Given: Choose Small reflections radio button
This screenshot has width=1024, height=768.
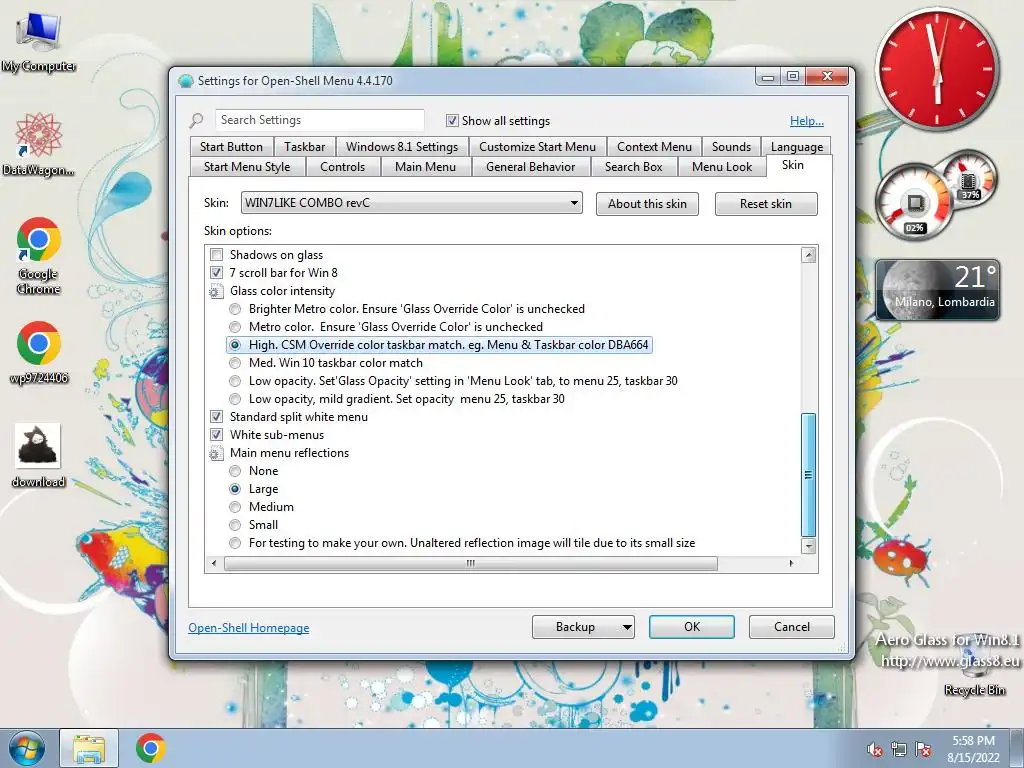Looking at the screenshot, I should (235, 525).
